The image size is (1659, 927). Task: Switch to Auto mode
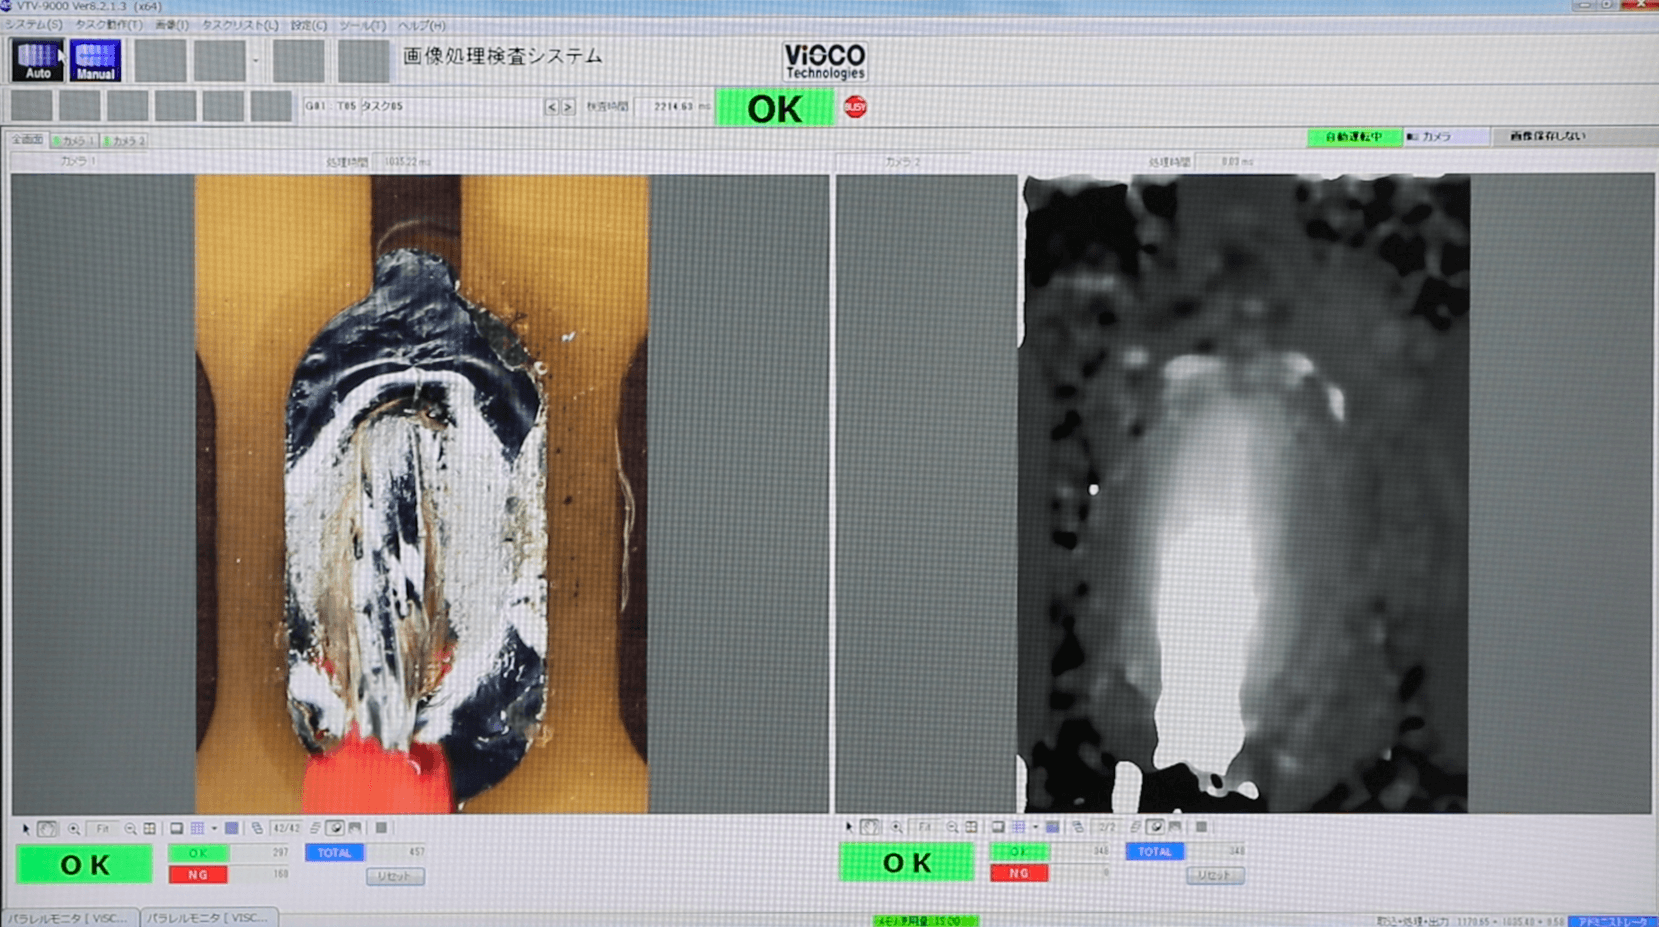click(x=37, y=61)
